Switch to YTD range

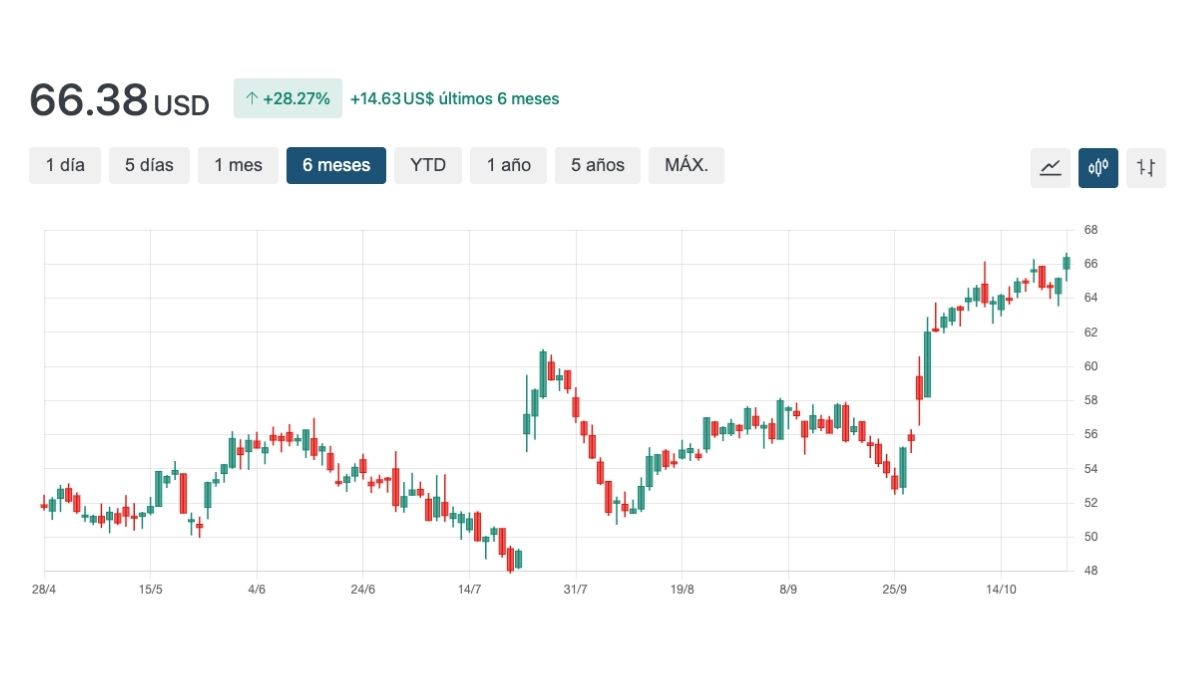(x=428, y=165)
